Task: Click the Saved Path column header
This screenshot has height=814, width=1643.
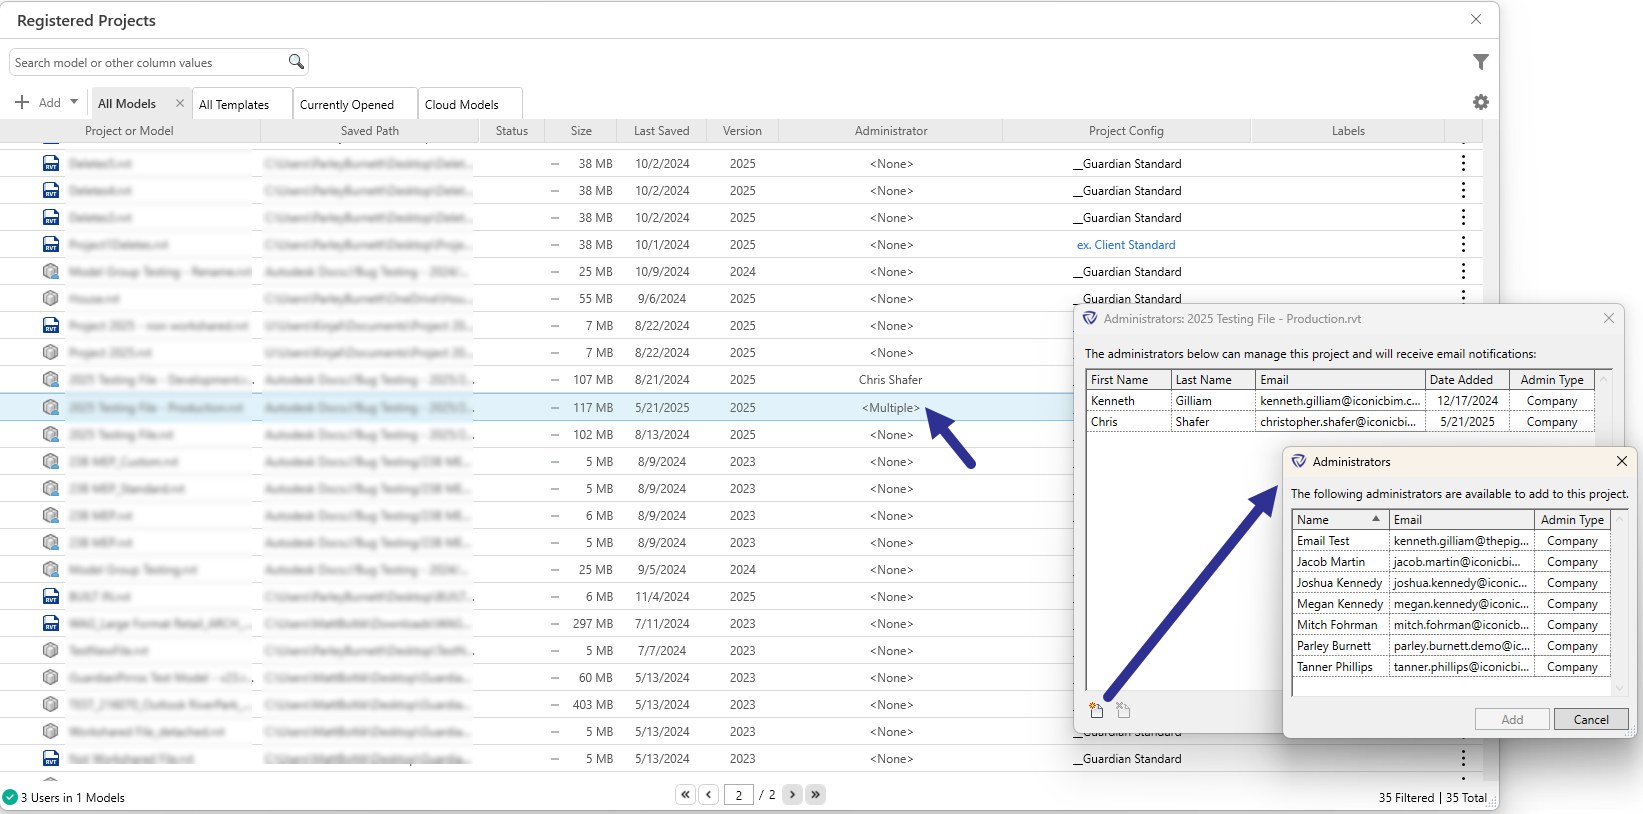Action: [x=370, y=131]
